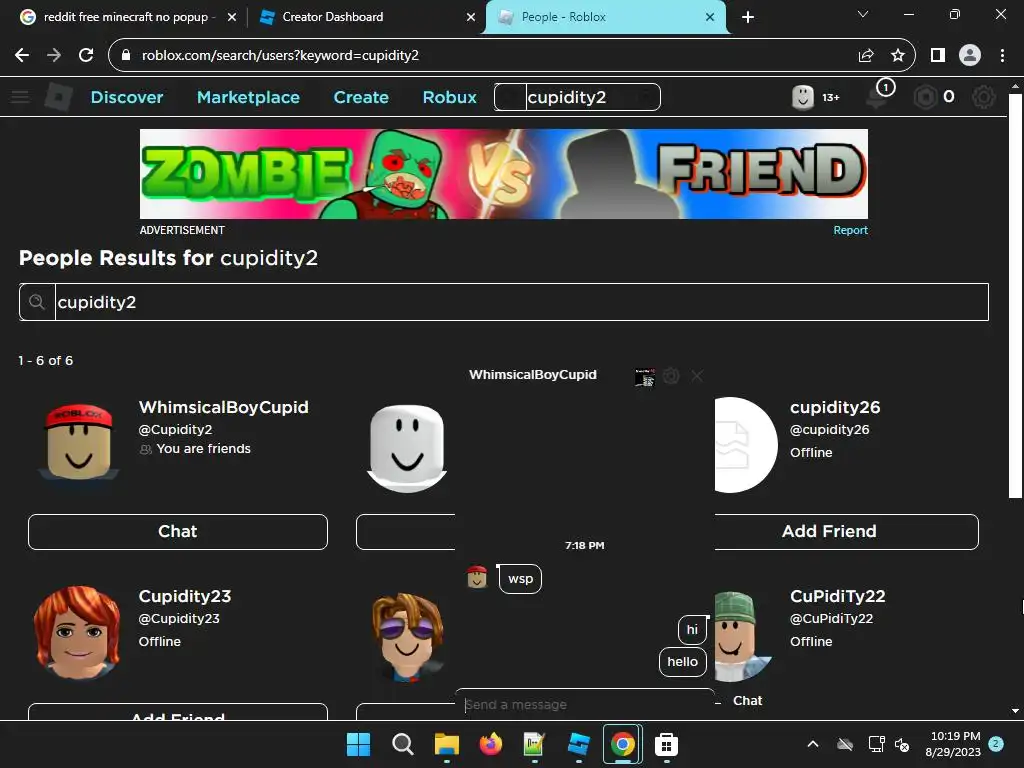Close the Creator Dashboard tab
Viewport: 1024px width, 768px height.
coord(471,17)
